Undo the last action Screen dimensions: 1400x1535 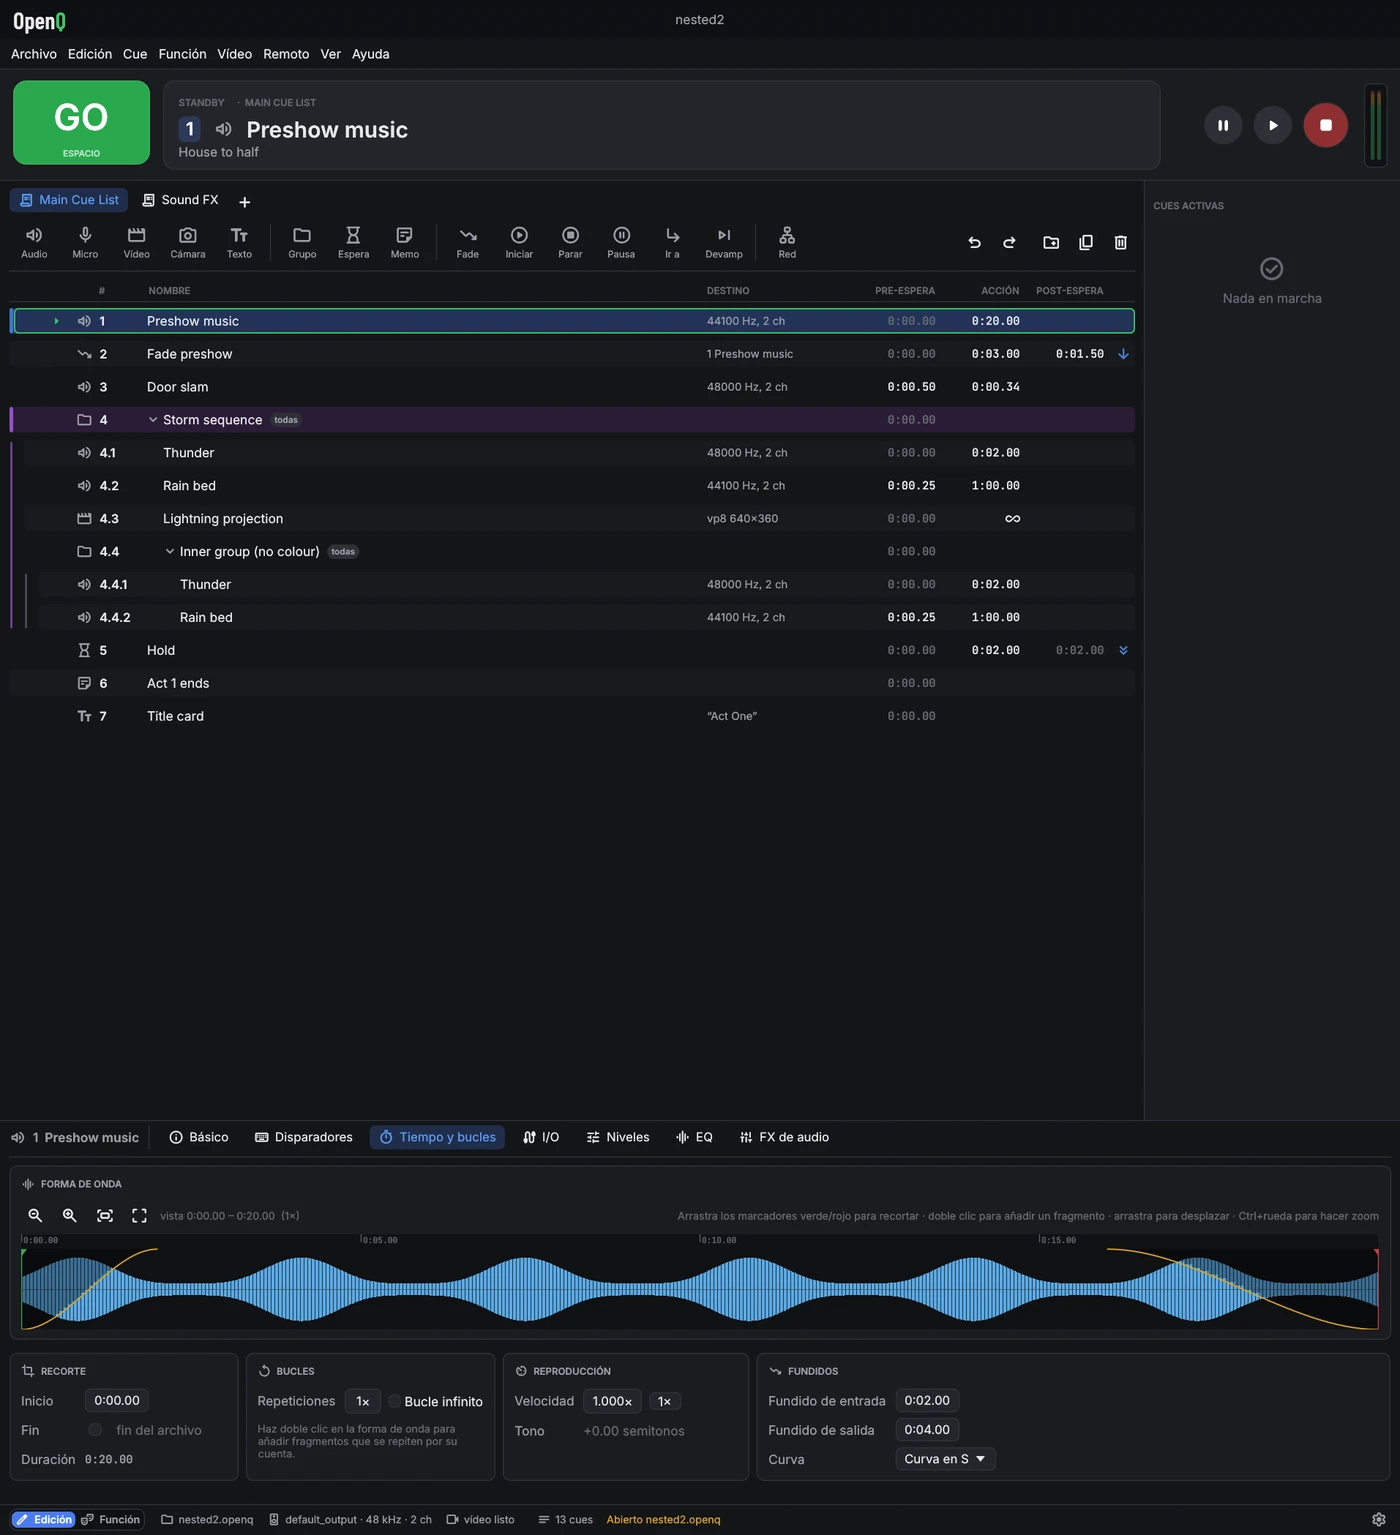(974, 242)
